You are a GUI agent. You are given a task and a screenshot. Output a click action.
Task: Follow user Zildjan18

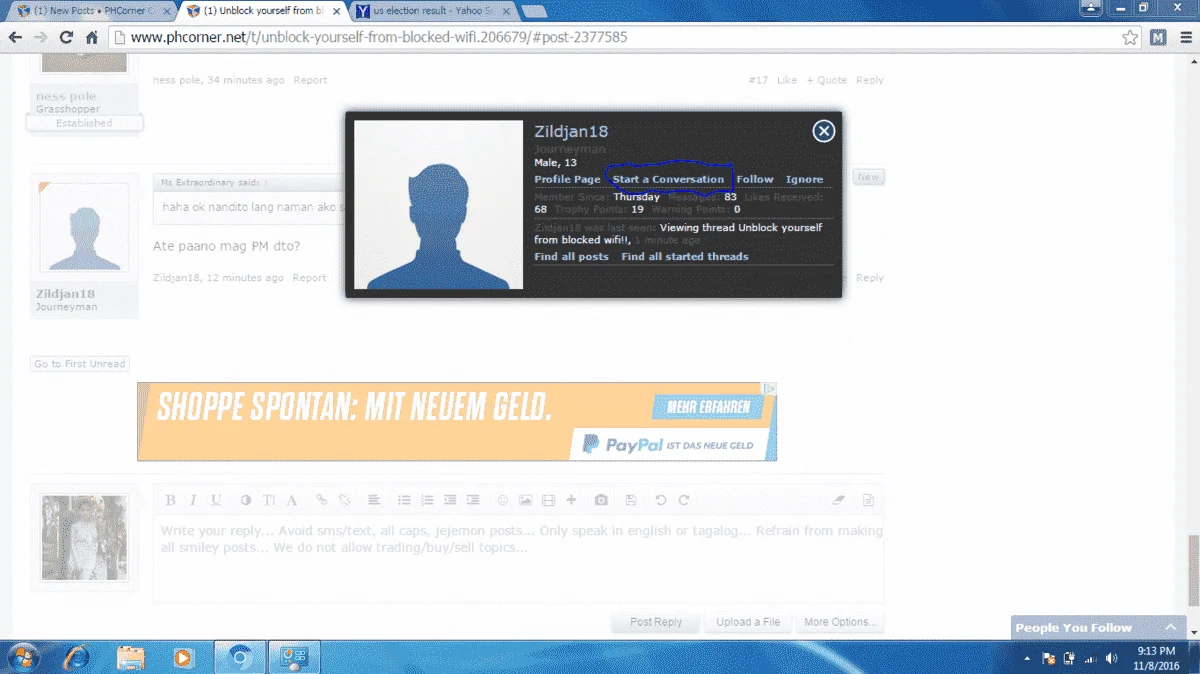coord(755,179)
